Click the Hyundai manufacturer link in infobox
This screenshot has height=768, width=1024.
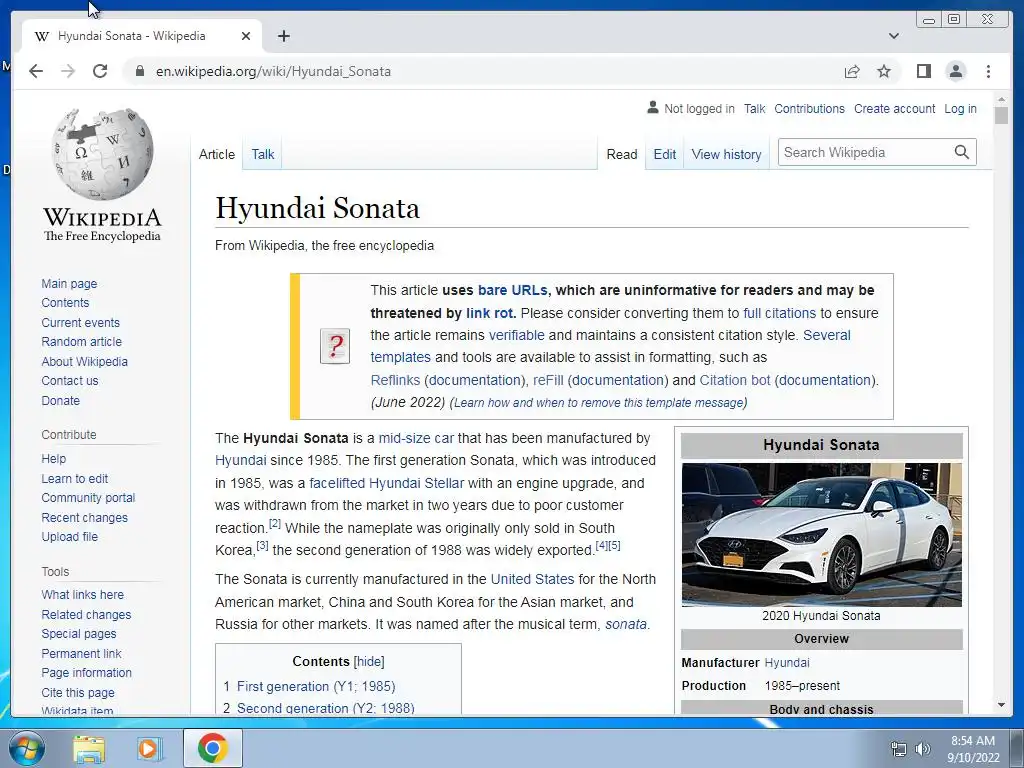(x=787, y=663)
